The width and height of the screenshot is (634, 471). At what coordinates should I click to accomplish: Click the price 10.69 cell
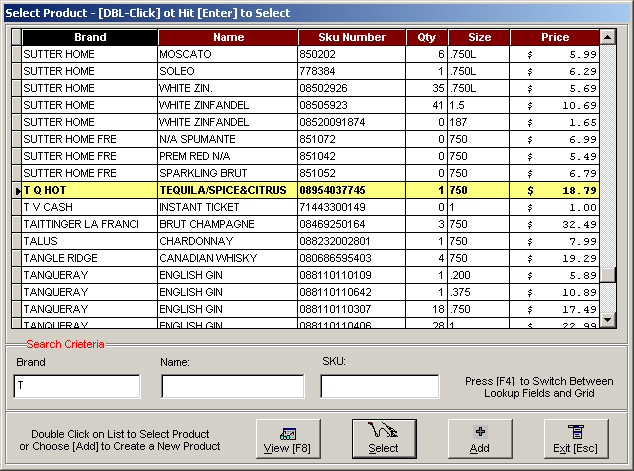coord(554,105)
